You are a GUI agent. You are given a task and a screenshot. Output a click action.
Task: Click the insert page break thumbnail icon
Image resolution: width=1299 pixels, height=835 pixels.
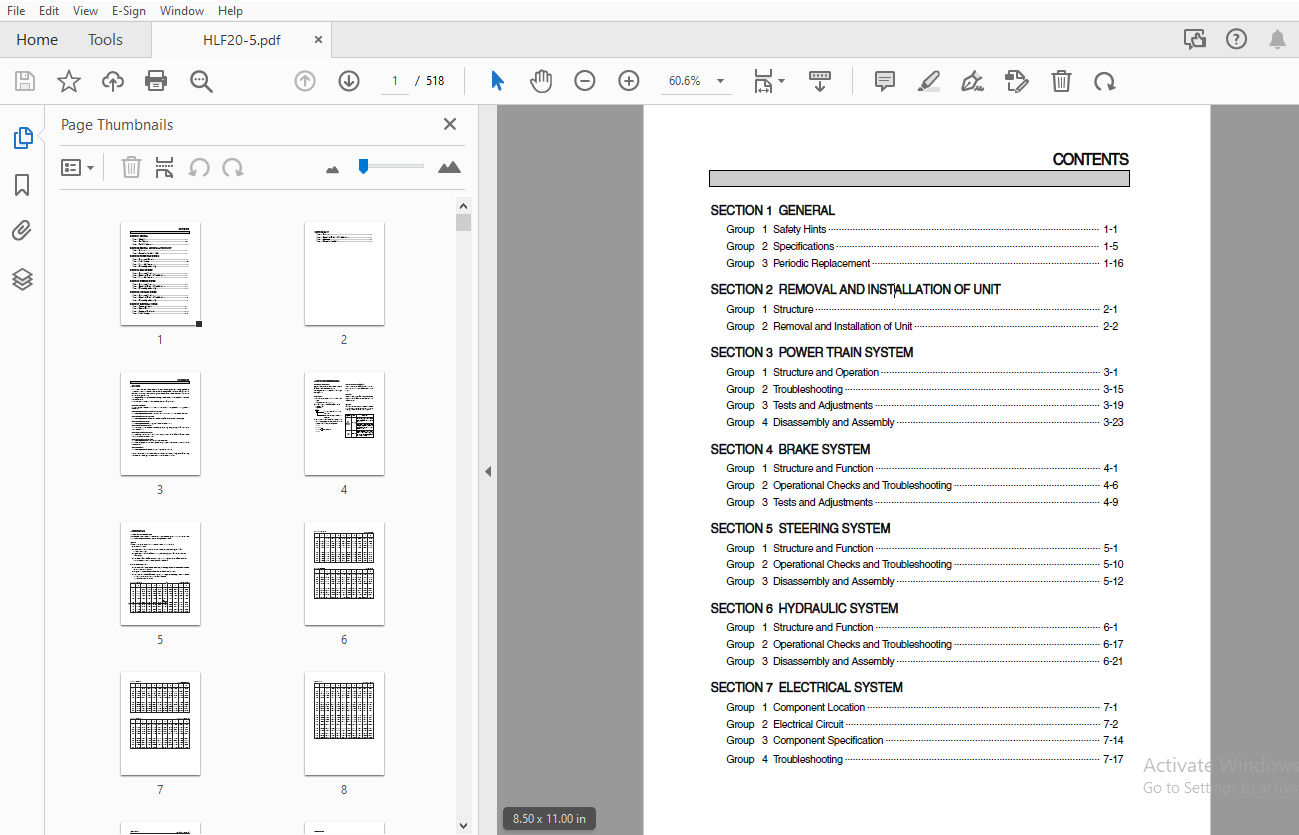(x=165, y=167)
